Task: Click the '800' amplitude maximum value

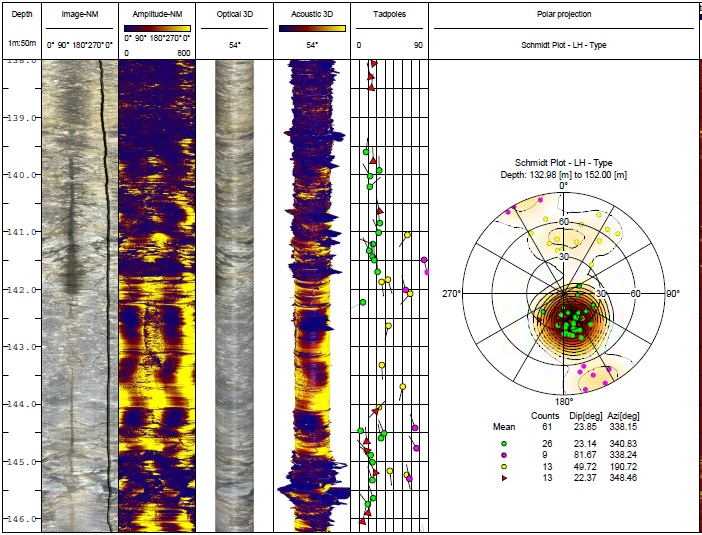Action: tap(184, 53)
